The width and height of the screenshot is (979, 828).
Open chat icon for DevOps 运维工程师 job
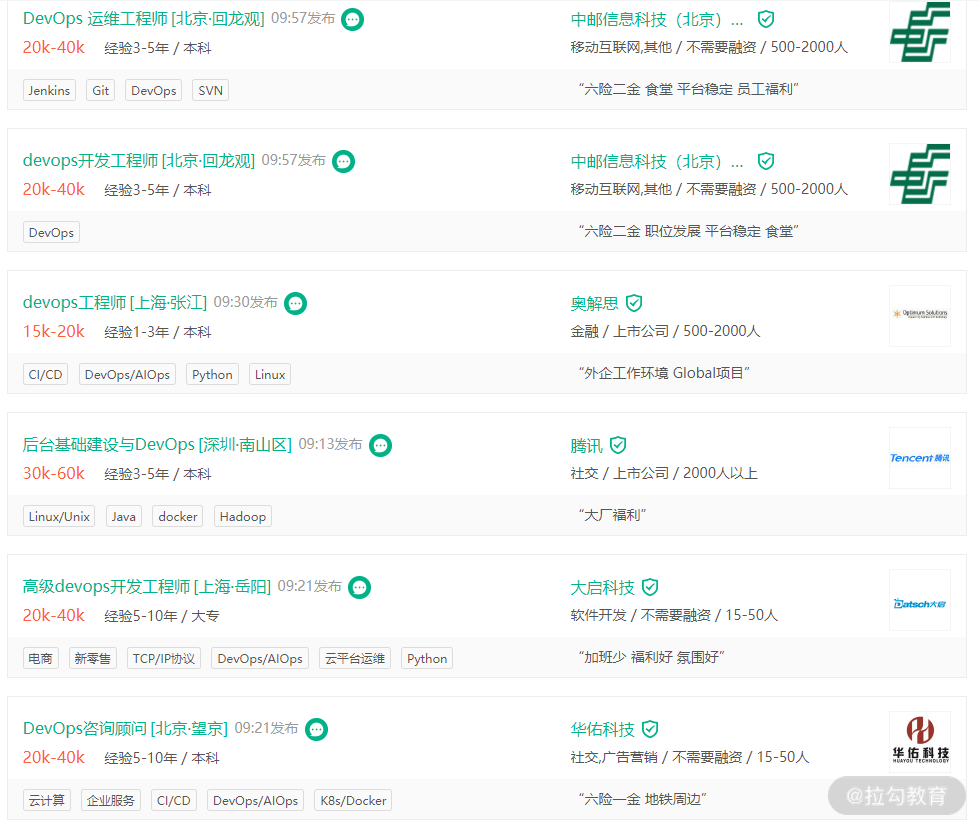click(352, 19)
